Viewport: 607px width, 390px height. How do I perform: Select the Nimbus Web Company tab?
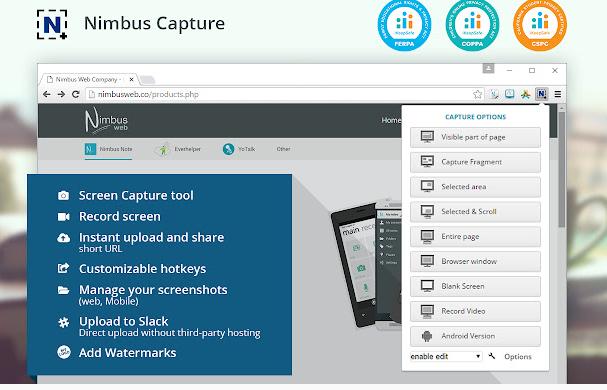pyautogui.click(x=88, y=79)
